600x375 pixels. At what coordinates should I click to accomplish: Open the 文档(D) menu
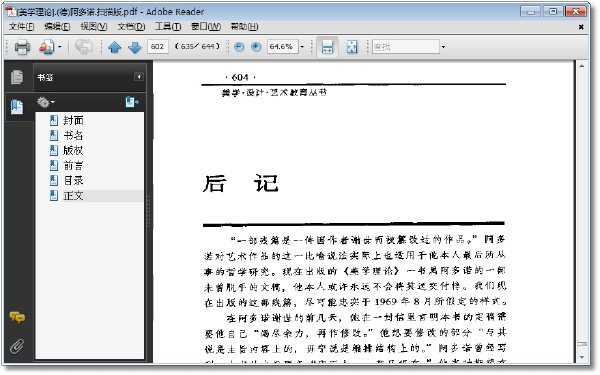(x=131, y=26)
